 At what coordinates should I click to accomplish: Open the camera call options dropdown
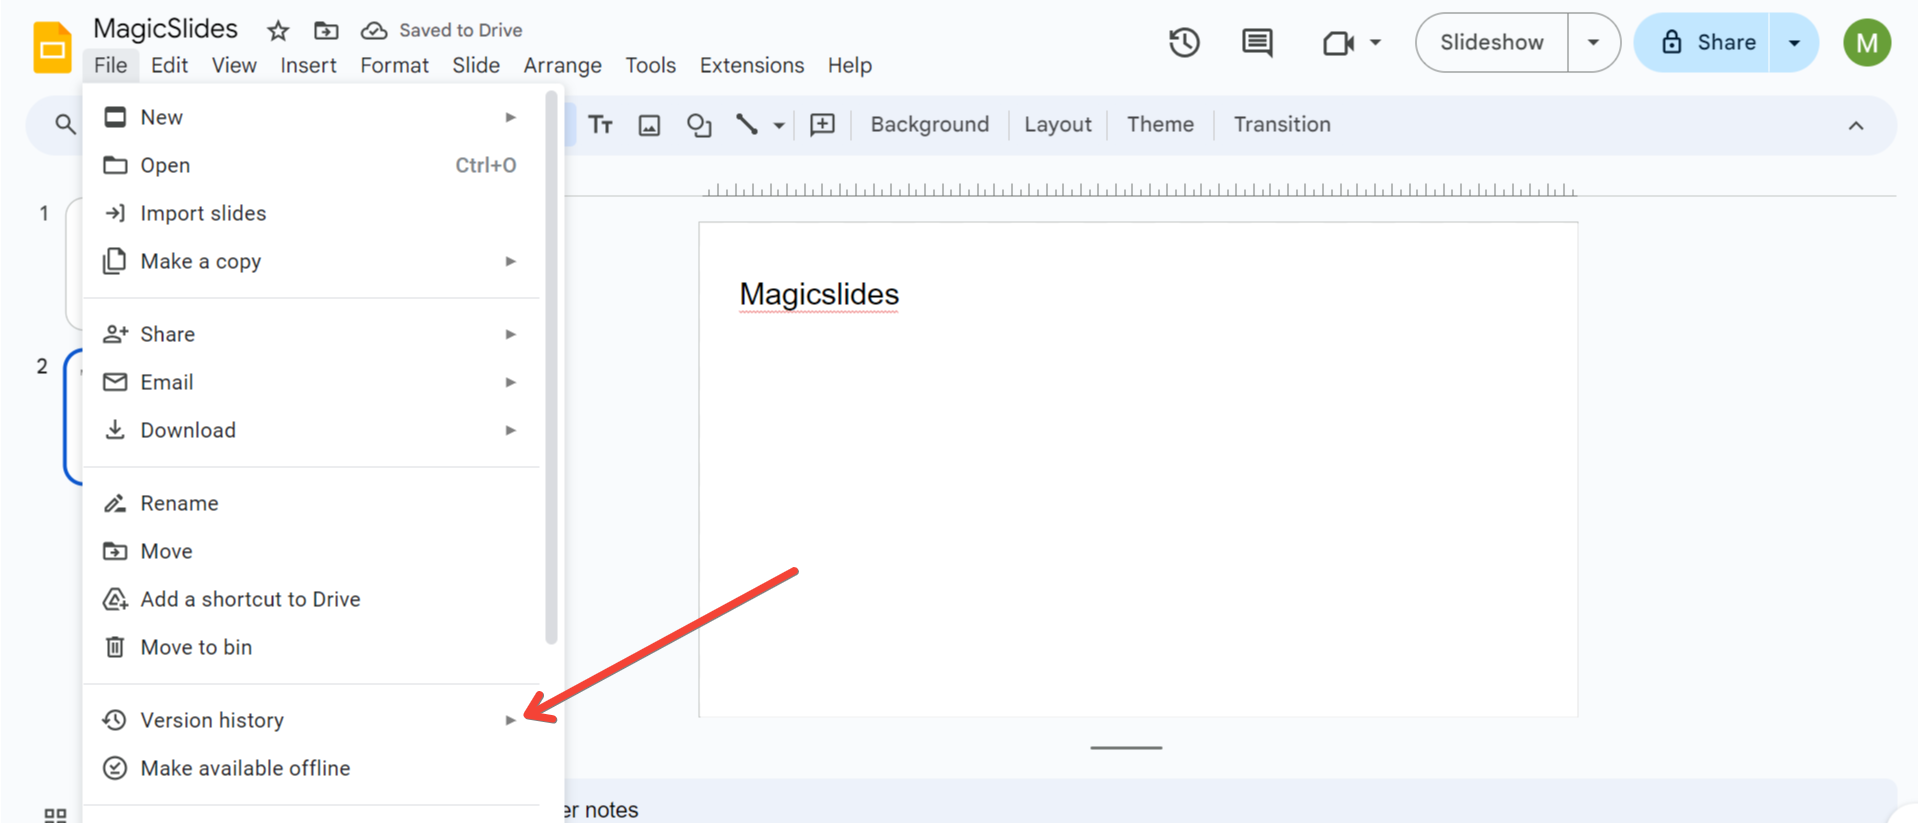(1376, 43)
